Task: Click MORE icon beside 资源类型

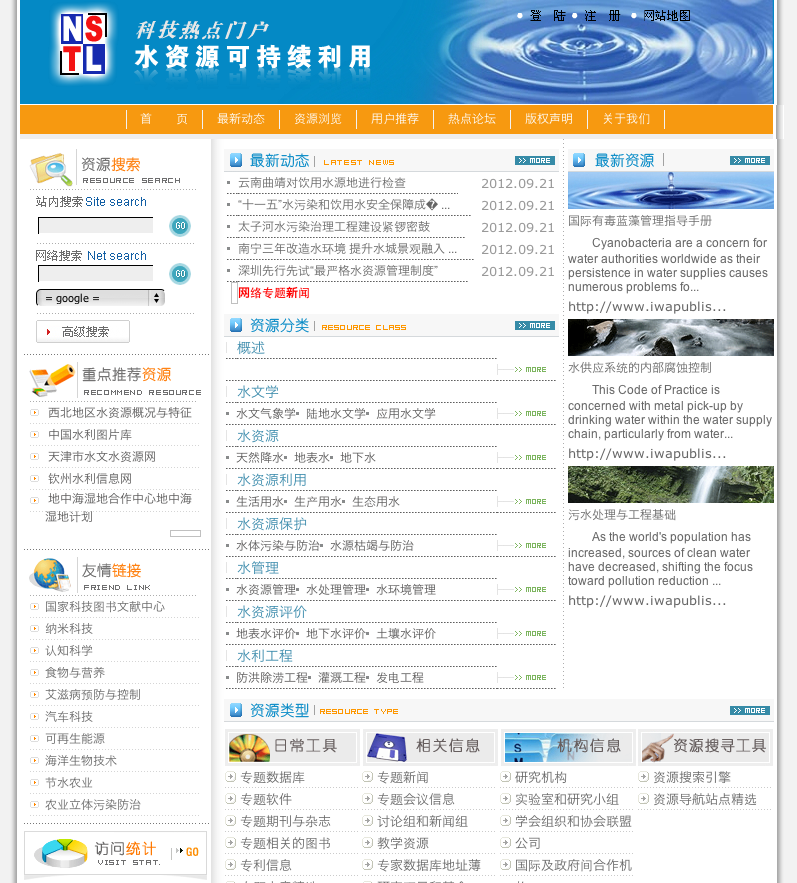Action: (x=749, y=710)
